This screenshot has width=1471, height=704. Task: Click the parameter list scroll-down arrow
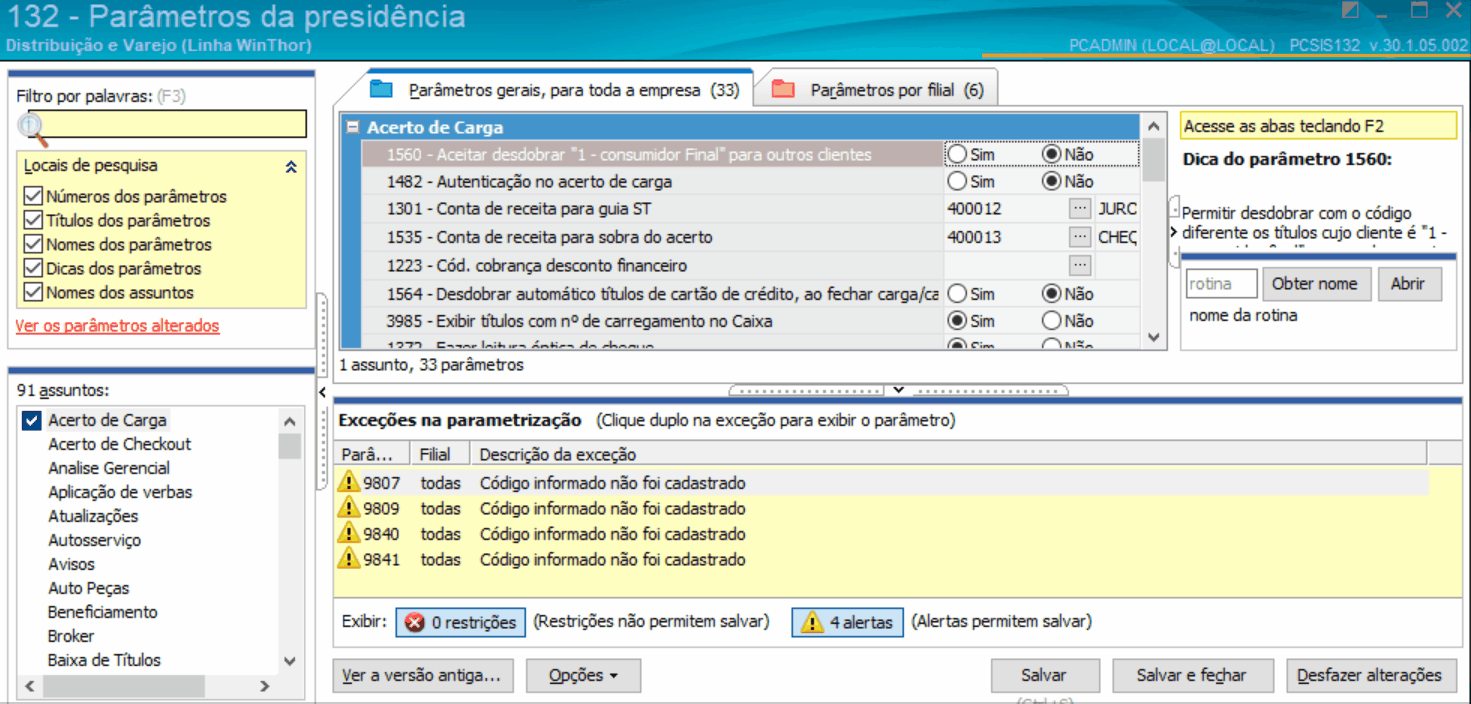[x=1153, y=337]
